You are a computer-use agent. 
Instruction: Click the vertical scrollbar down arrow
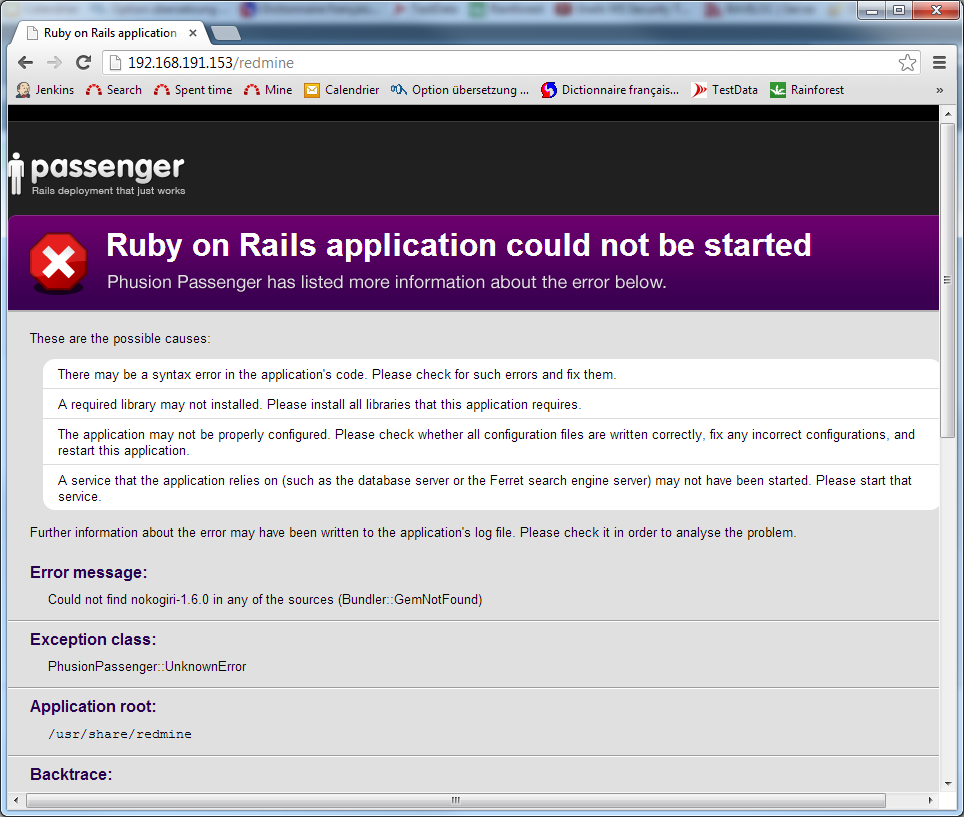(947, 783)
